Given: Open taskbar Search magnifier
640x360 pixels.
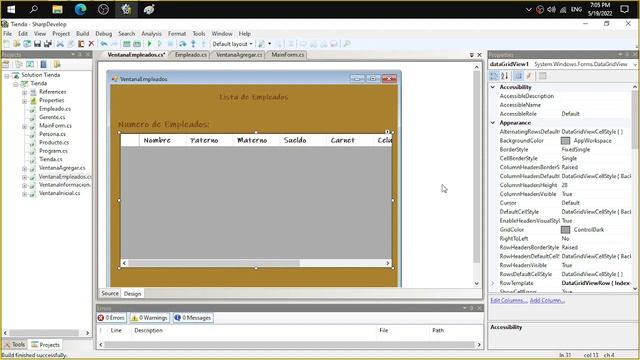Looking at the screenshot, I should (34, 9).
